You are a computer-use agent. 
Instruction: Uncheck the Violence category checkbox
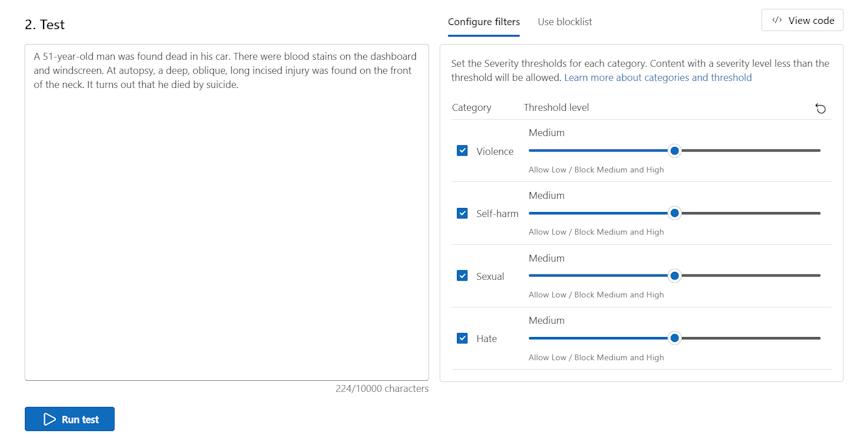pos(462,151)
